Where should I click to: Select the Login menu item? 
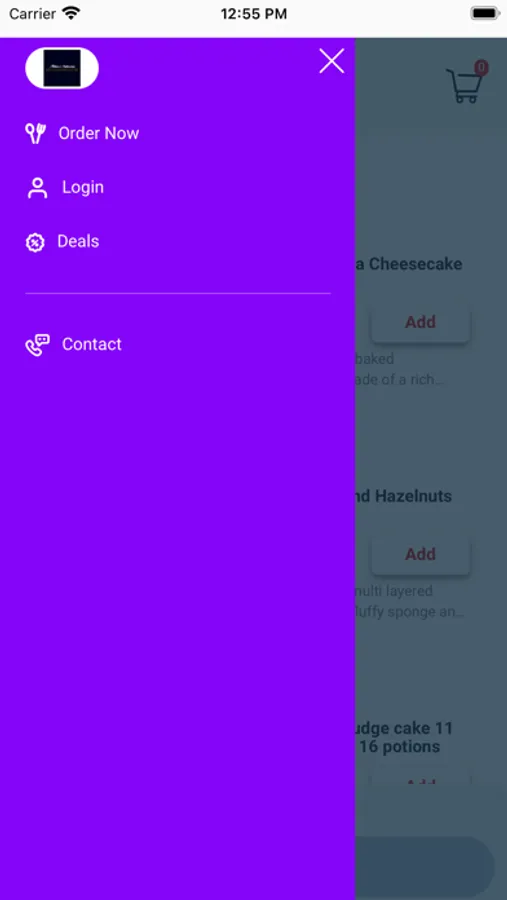83,187
